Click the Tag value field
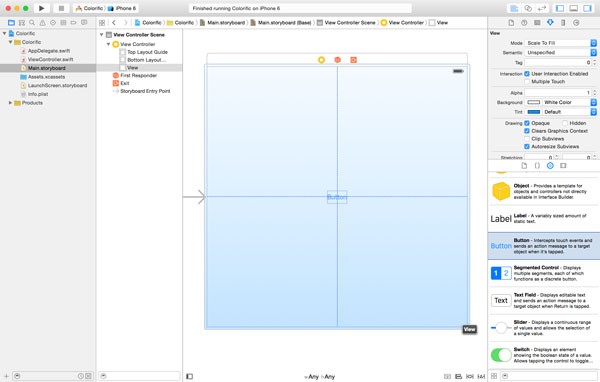 pyautogui.click(x=558, y=62)
